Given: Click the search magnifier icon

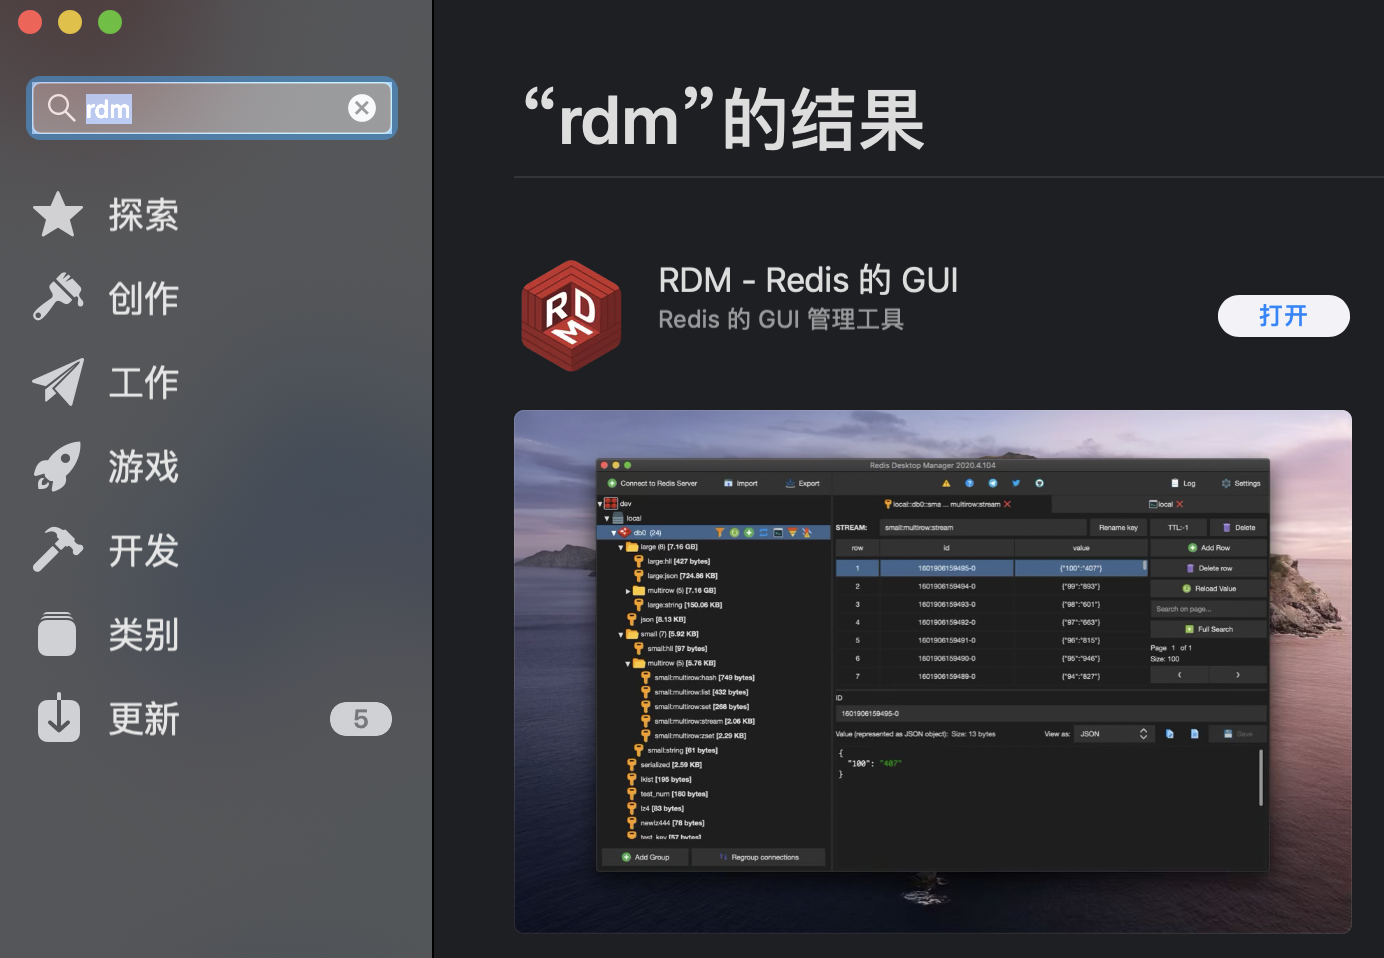Looking at the screenshot, I should tap(62, 108).
